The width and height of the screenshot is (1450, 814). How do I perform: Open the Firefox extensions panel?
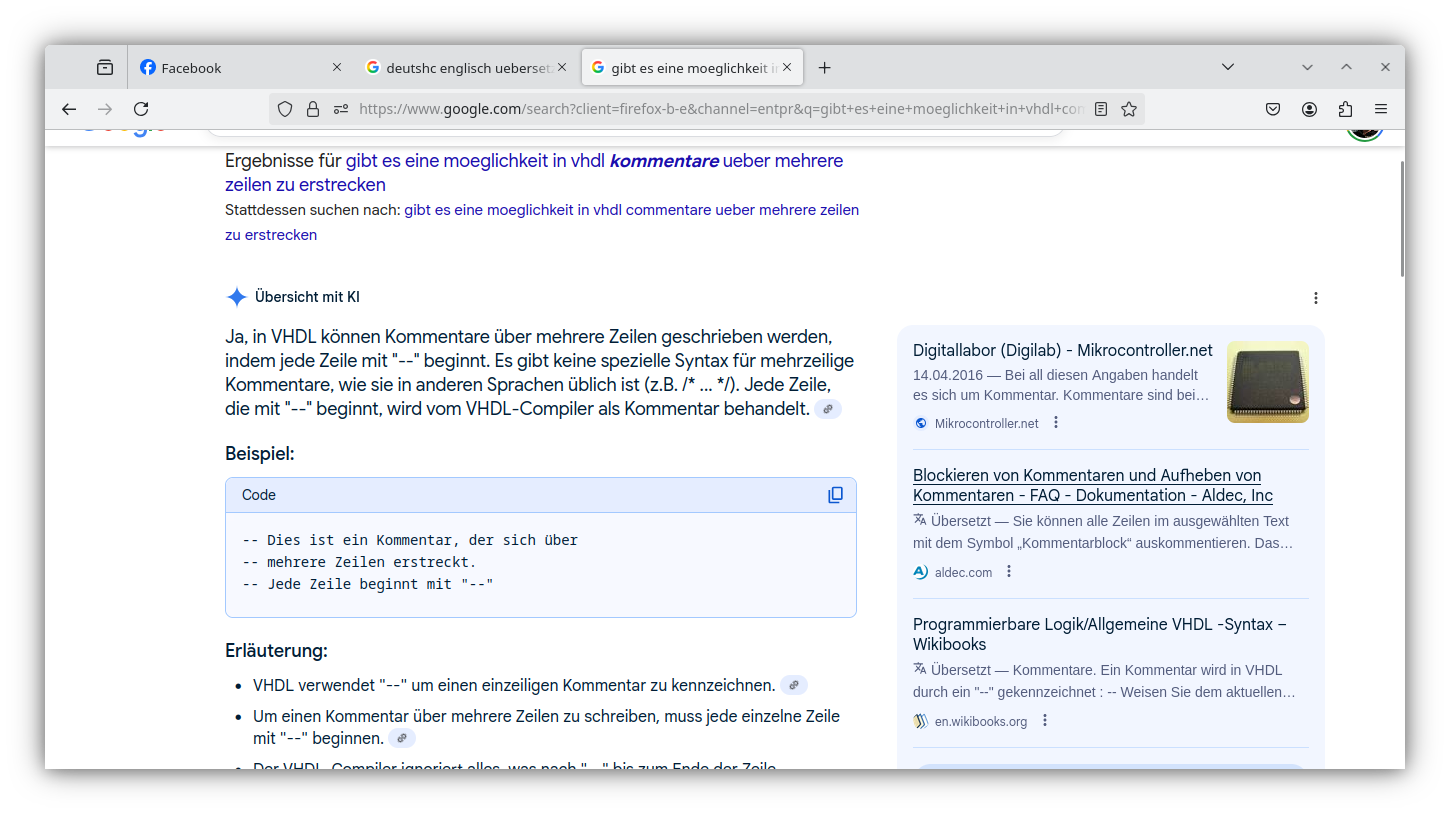coord(1345,109)
